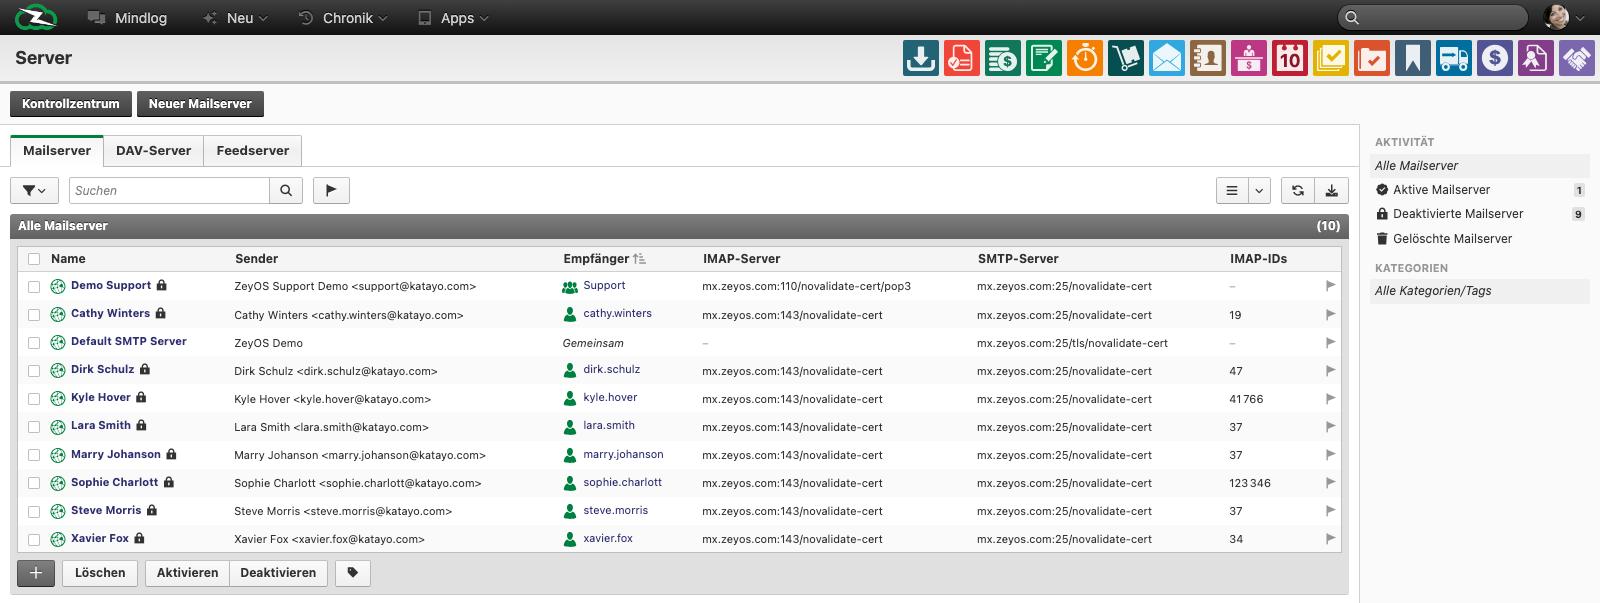
Task: Open the Apps dropdown menu
Action: pos(453,18)
